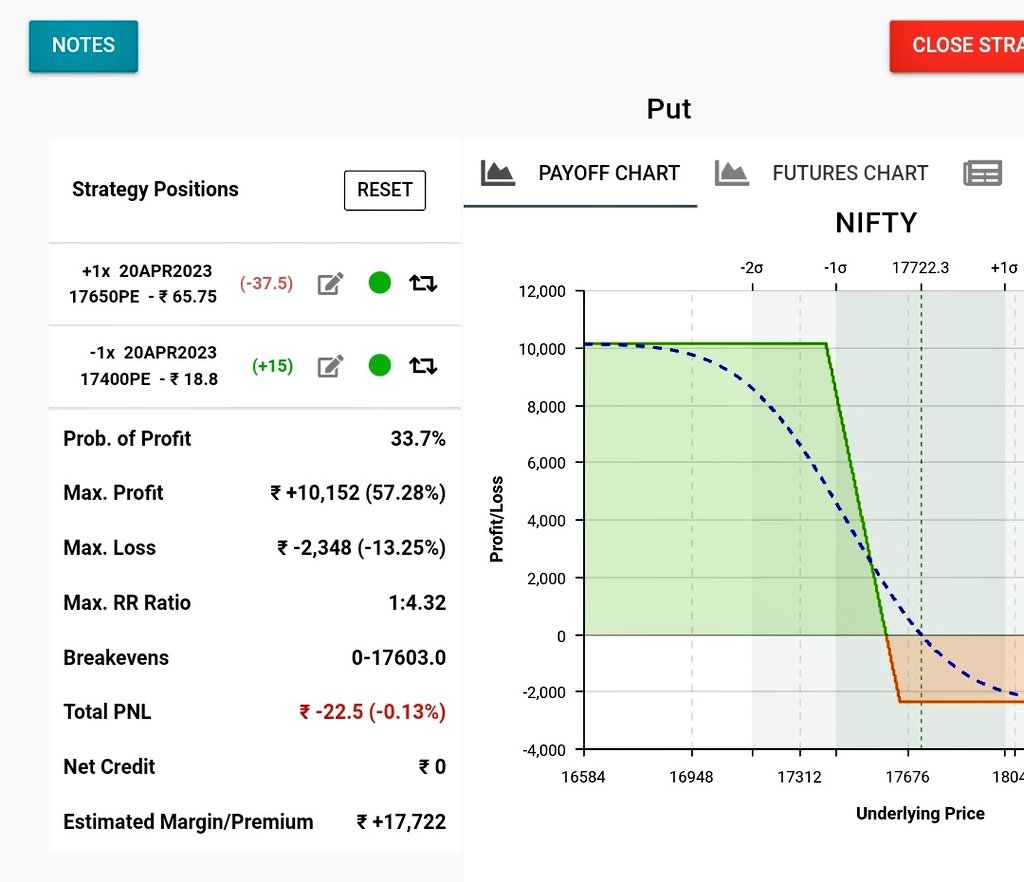Open the table view icon at top right
This screenshot has height=882, width=1024.
(x=982, y=172)
